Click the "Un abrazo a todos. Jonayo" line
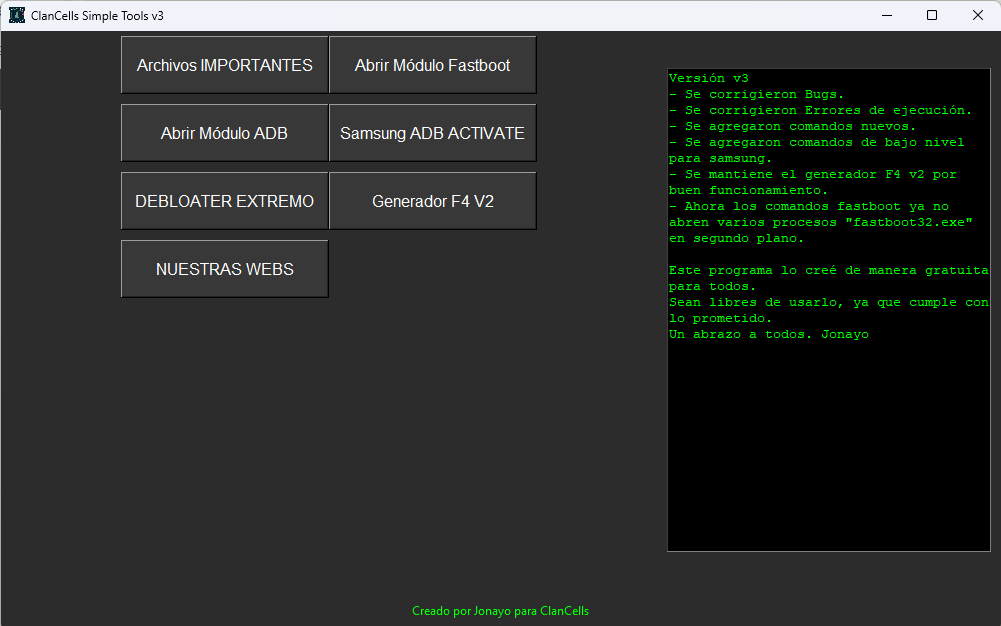This screenshot has height=626, width=1001. (768, 334)
